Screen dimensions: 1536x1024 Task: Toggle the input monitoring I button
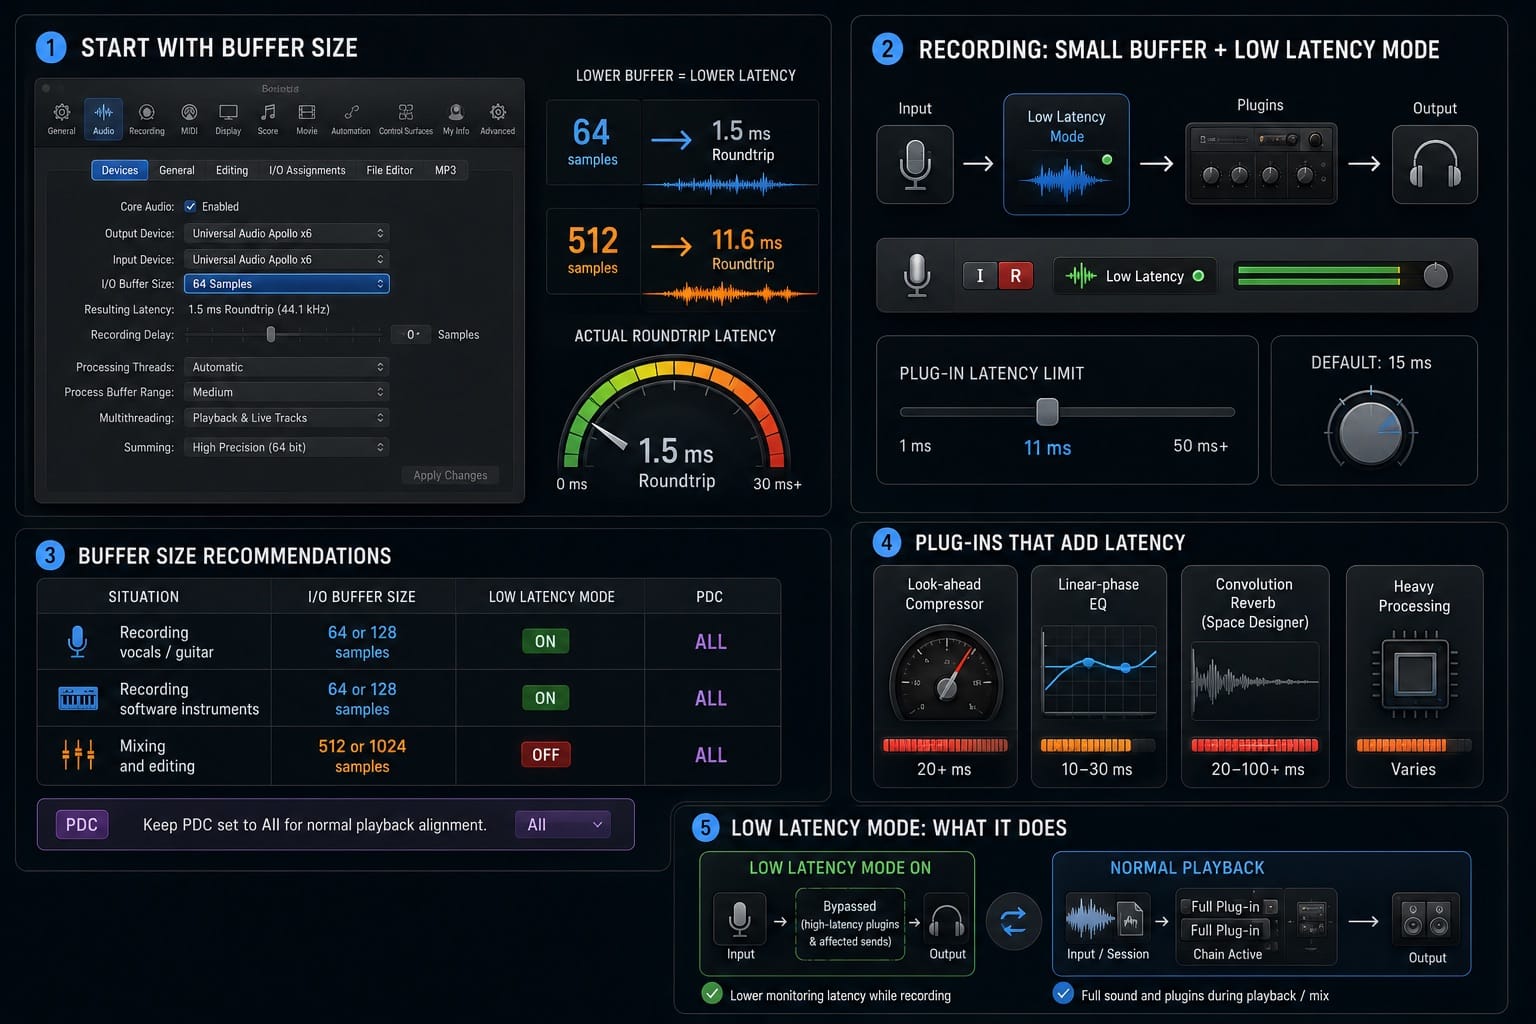(x=980, y=276)
